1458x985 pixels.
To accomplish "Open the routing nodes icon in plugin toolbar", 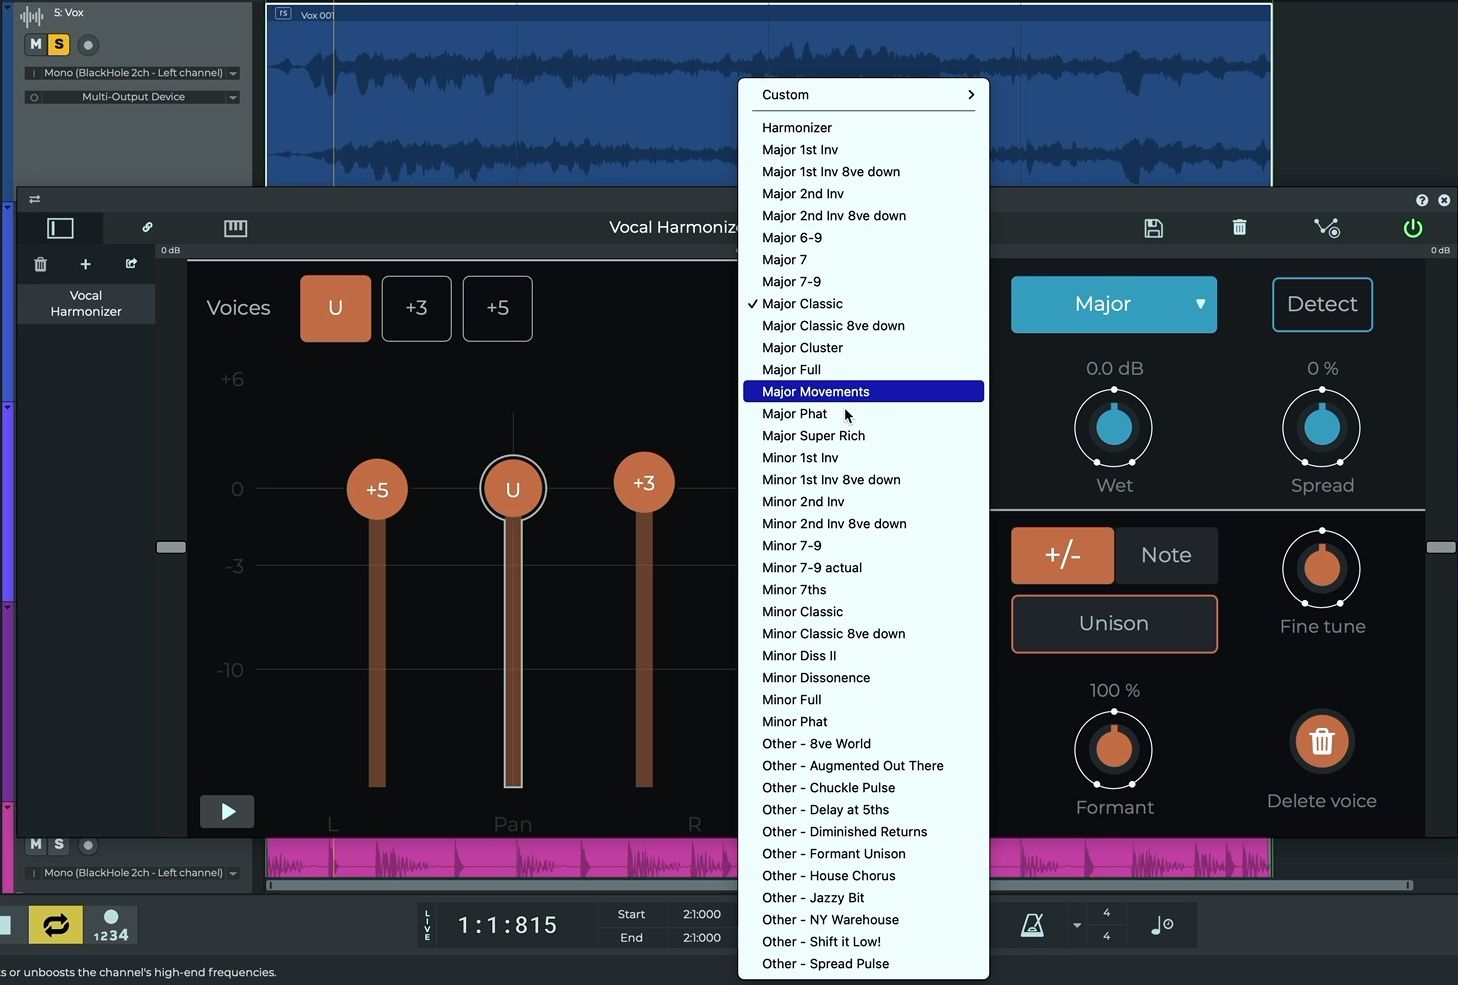I will pos(1327,228).
